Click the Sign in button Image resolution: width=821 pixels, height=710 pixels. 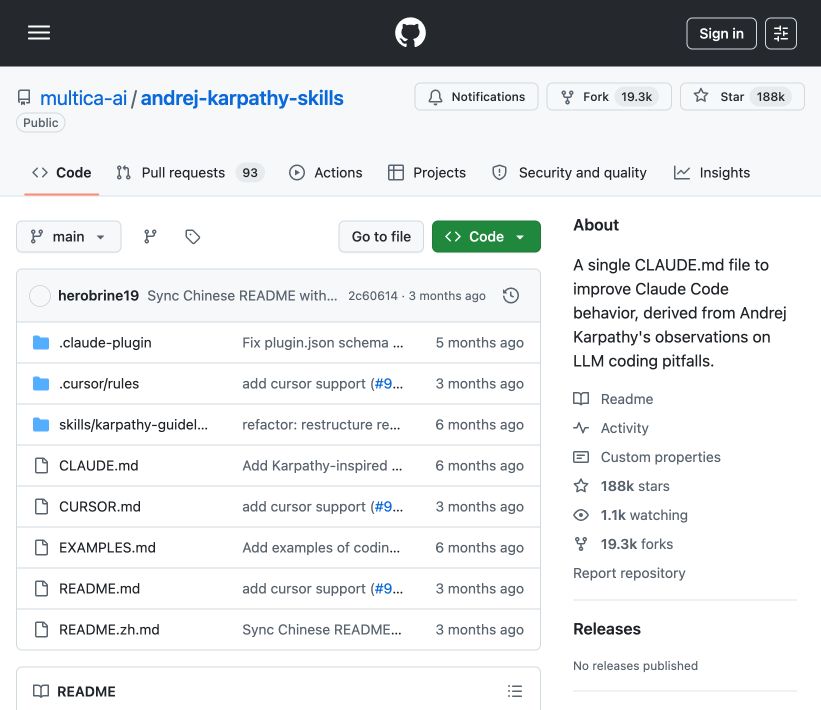721,34
